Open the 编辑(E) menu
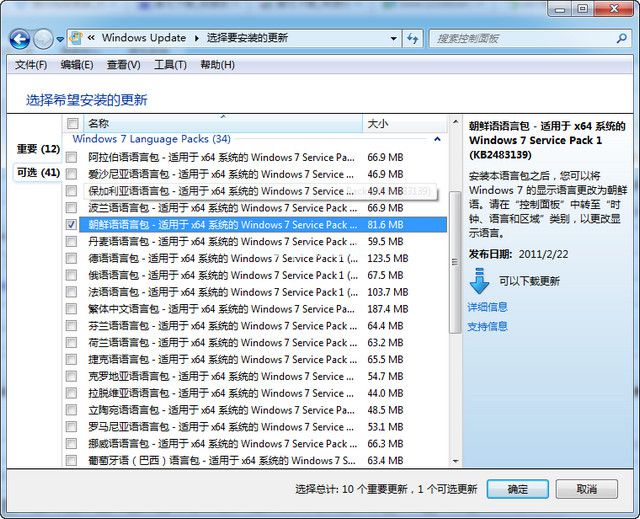This screenshot has height=519, width=640. (x=77, y=65)
